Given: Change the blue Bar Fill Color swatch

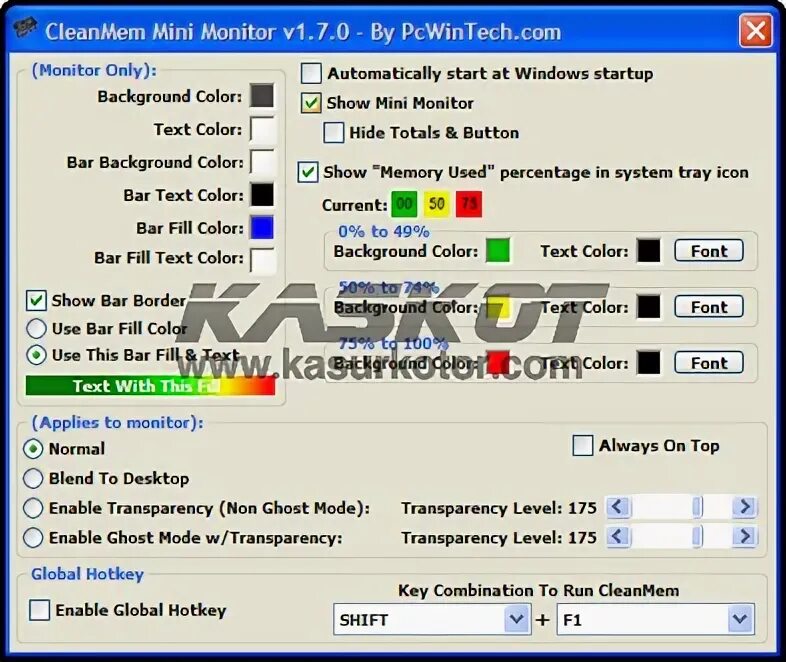Looking at the screenshot, I should [x=262, y=228].
